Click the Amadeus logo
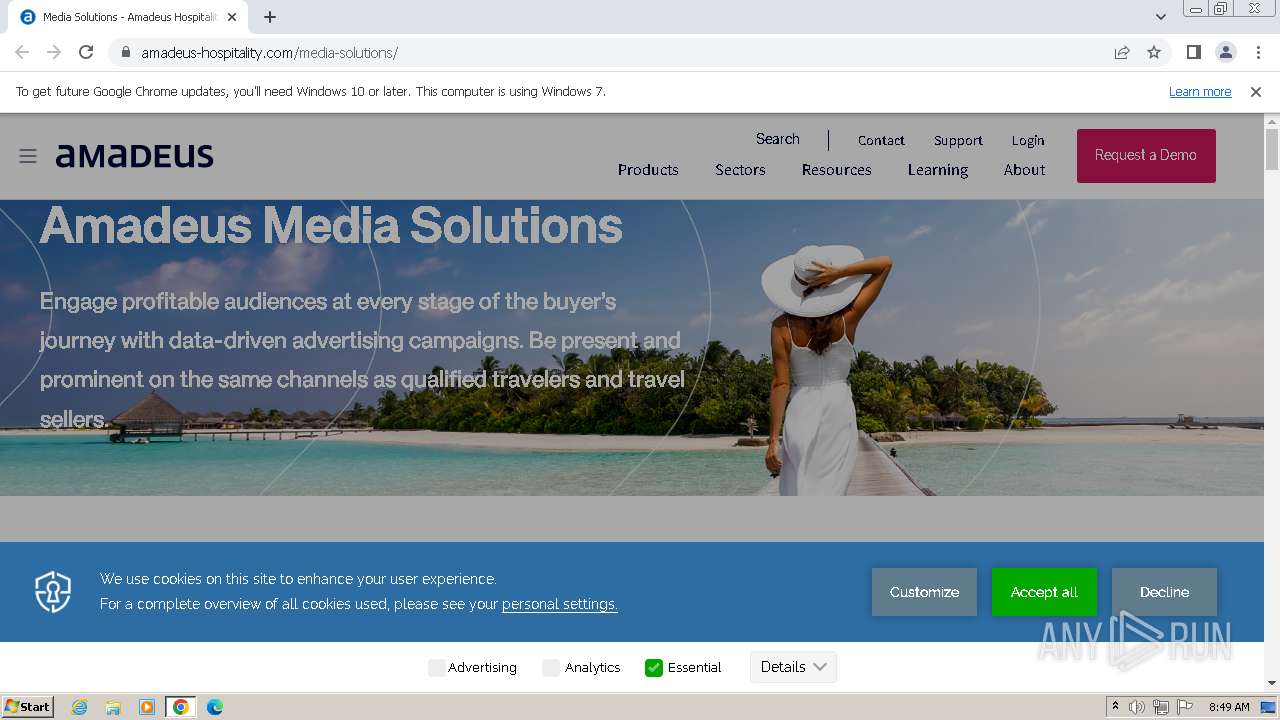This screenshot has height=720, width=1280. pos(135,156)
